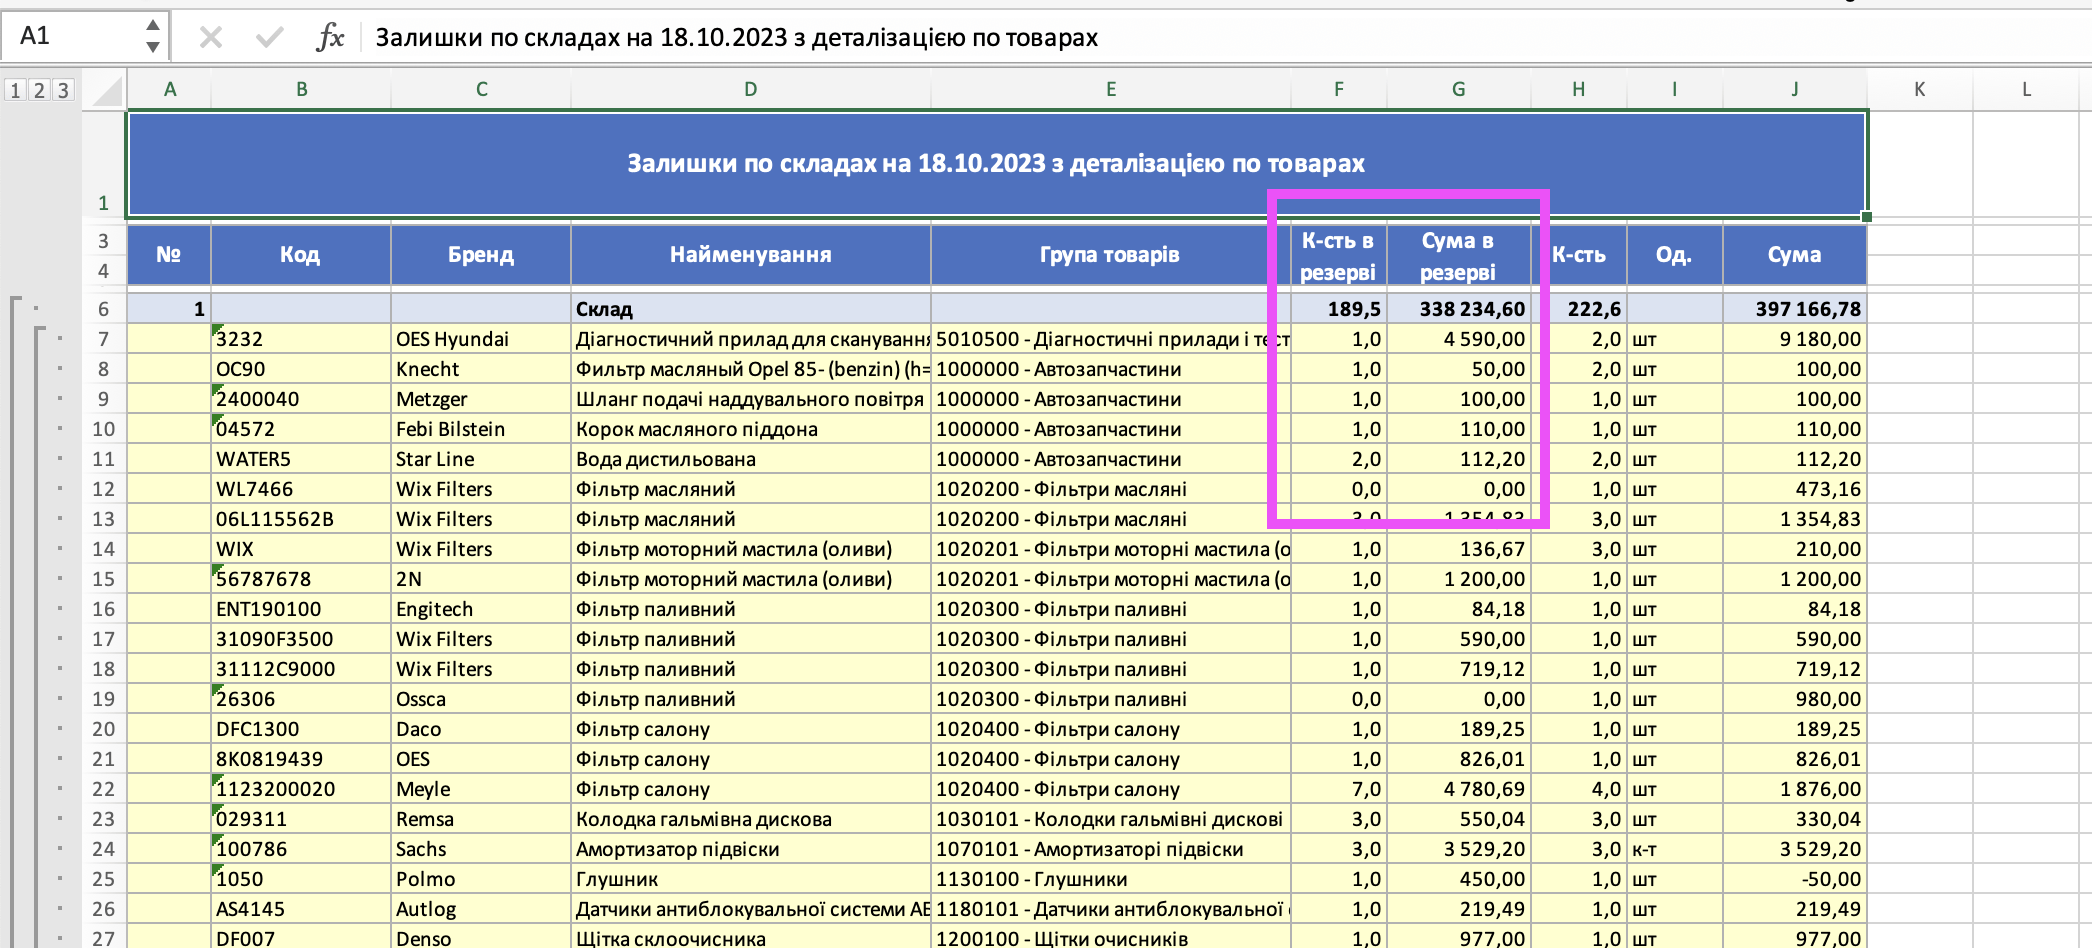The image size is (2092, 948).
Task: Click the 'Од.' header cell
Action: coord(1675,255)
